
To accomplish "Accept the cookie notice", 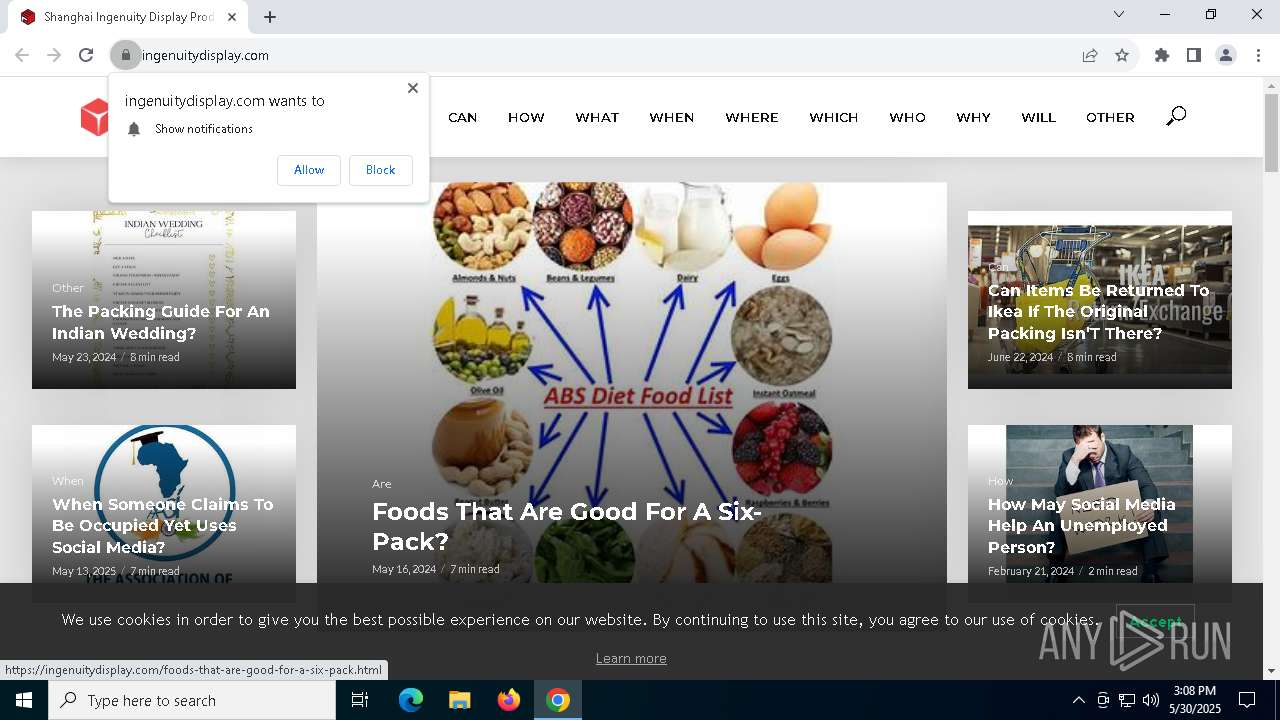I will click(1155, 622).
